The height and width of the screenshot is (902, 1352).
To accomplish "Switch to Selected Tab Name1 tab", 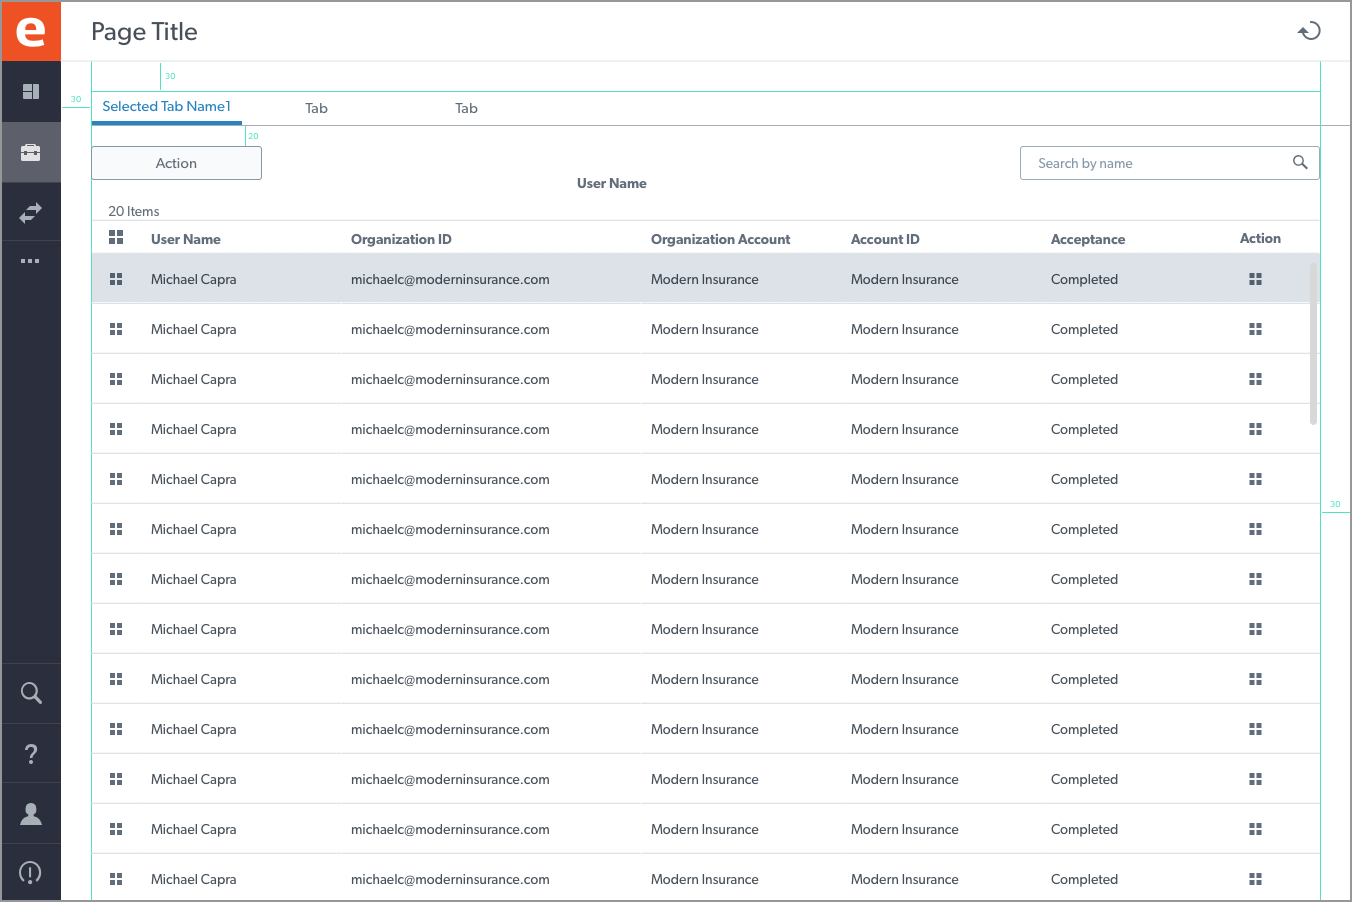I will point(166,107).
